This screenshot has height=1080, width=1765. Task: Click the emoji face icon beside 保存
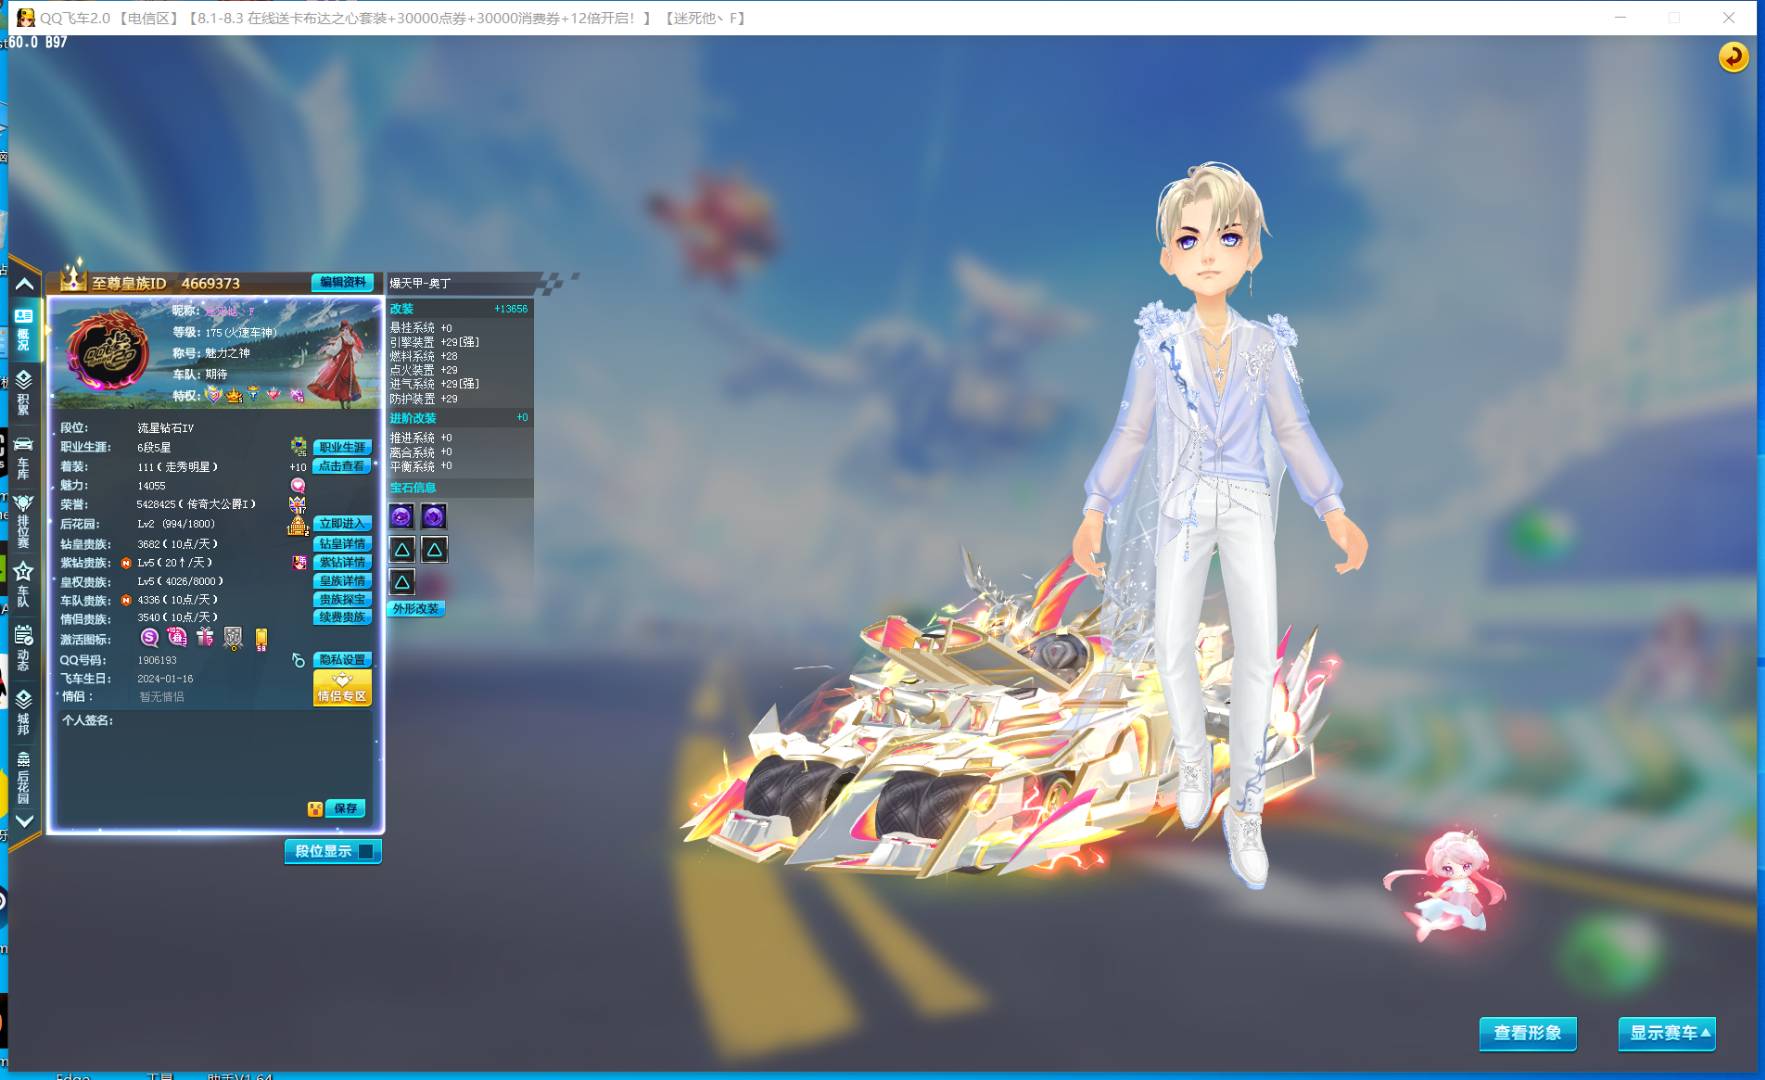pos(315,809)
